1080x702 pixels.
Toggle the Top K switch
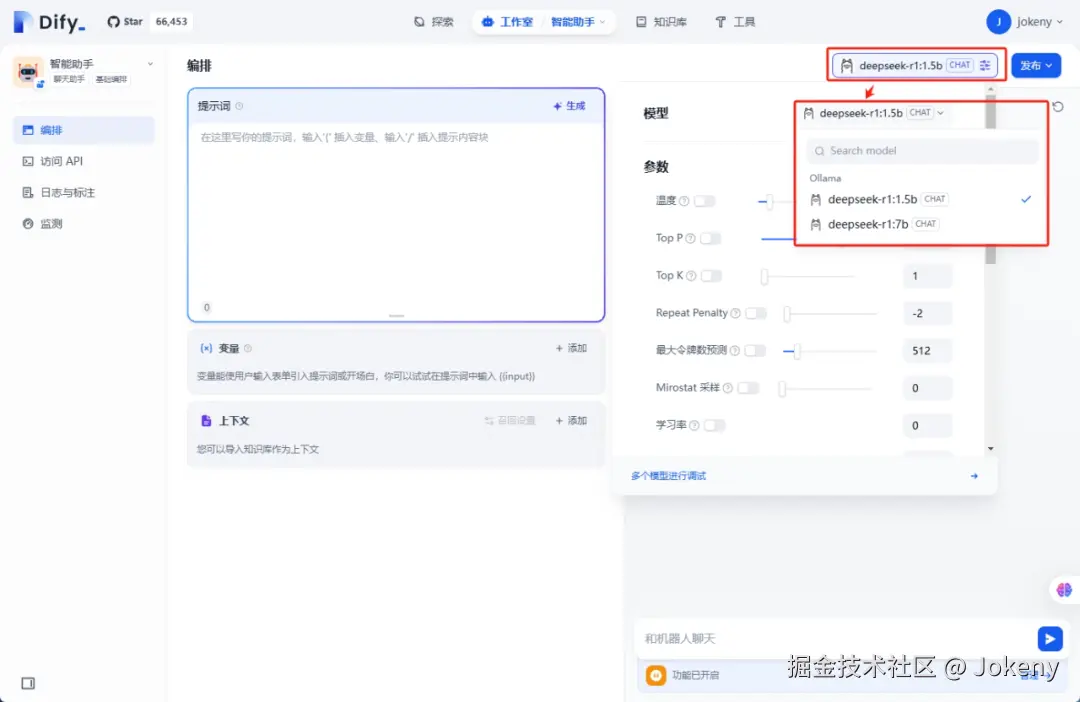711,276
